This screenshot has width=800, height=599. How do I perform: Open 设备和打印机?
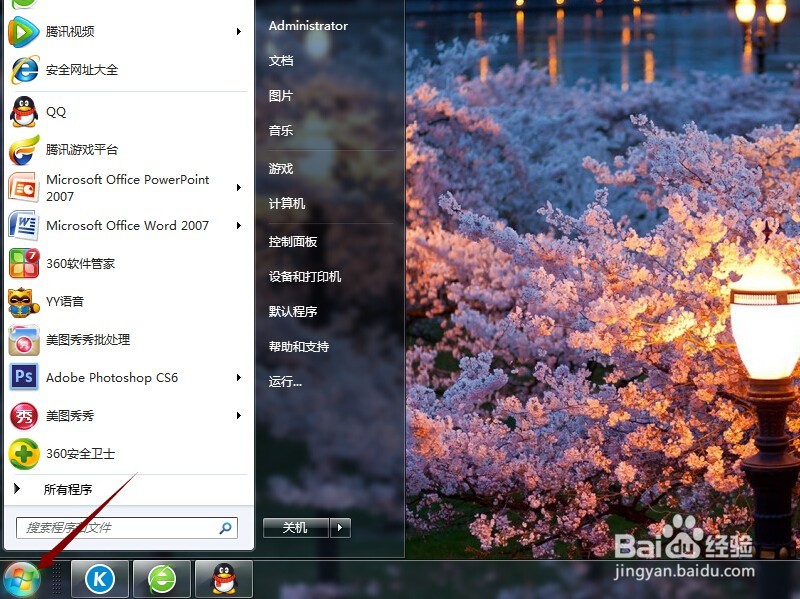pos(305,277)
